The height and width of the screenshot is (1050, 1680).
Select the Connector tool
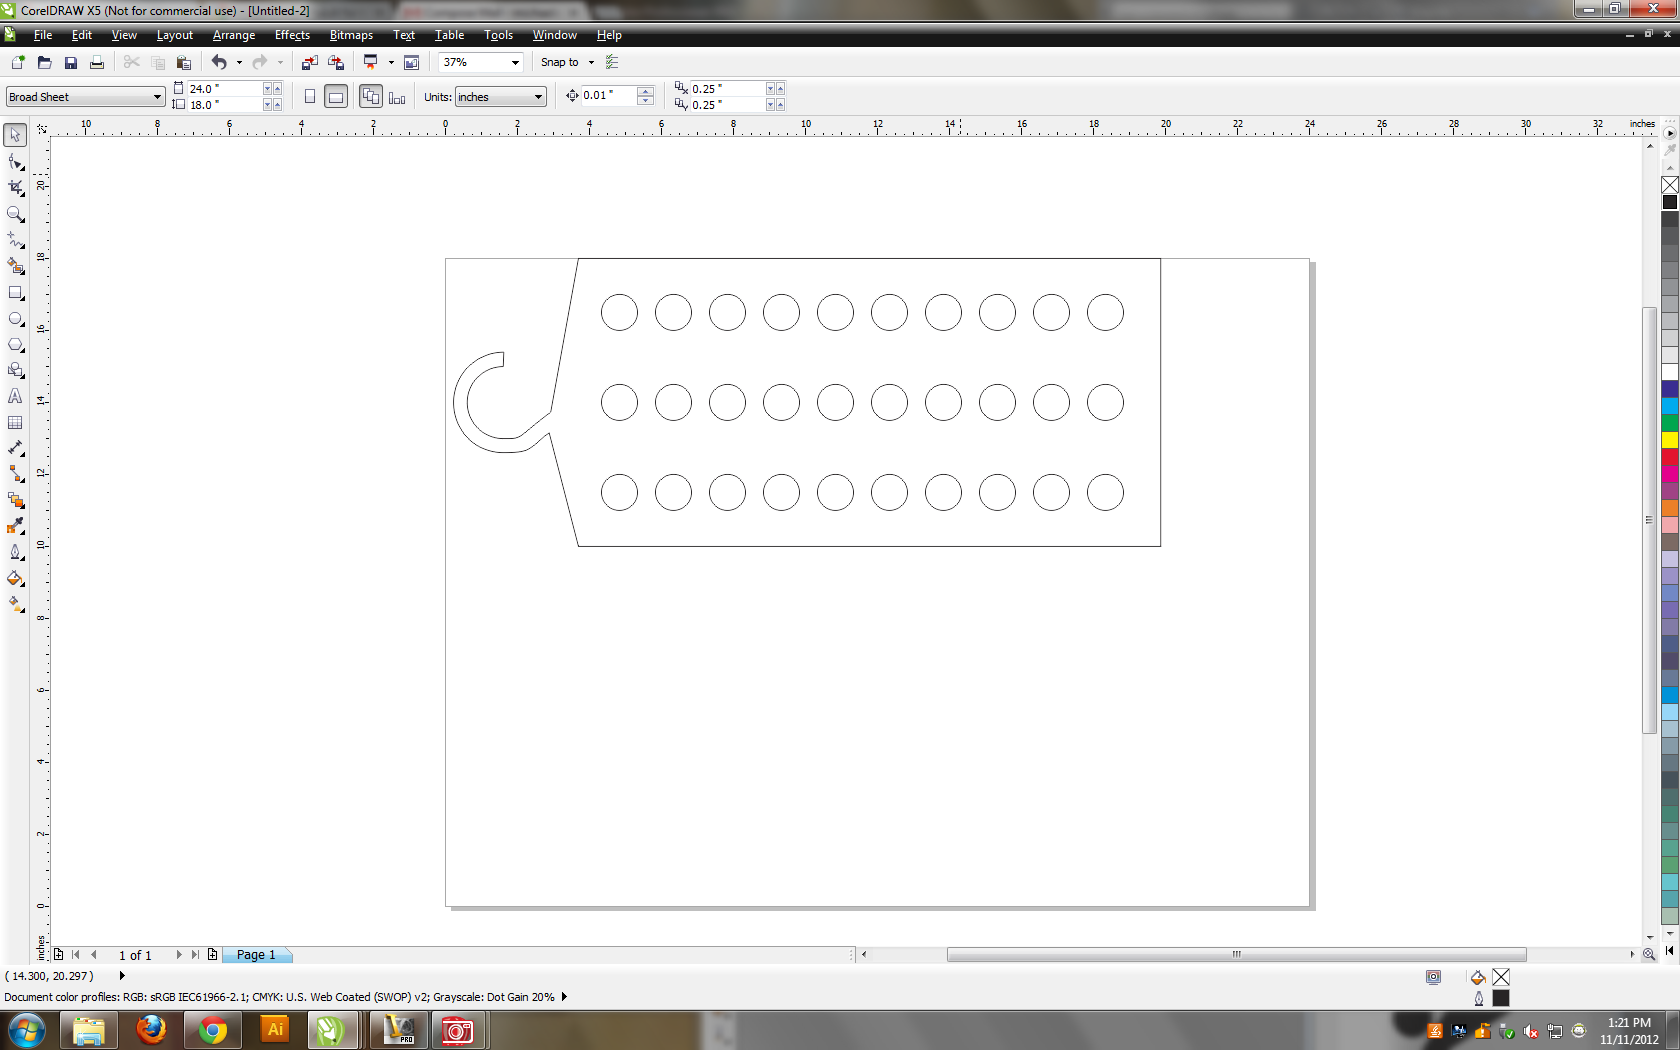(15, 474)
